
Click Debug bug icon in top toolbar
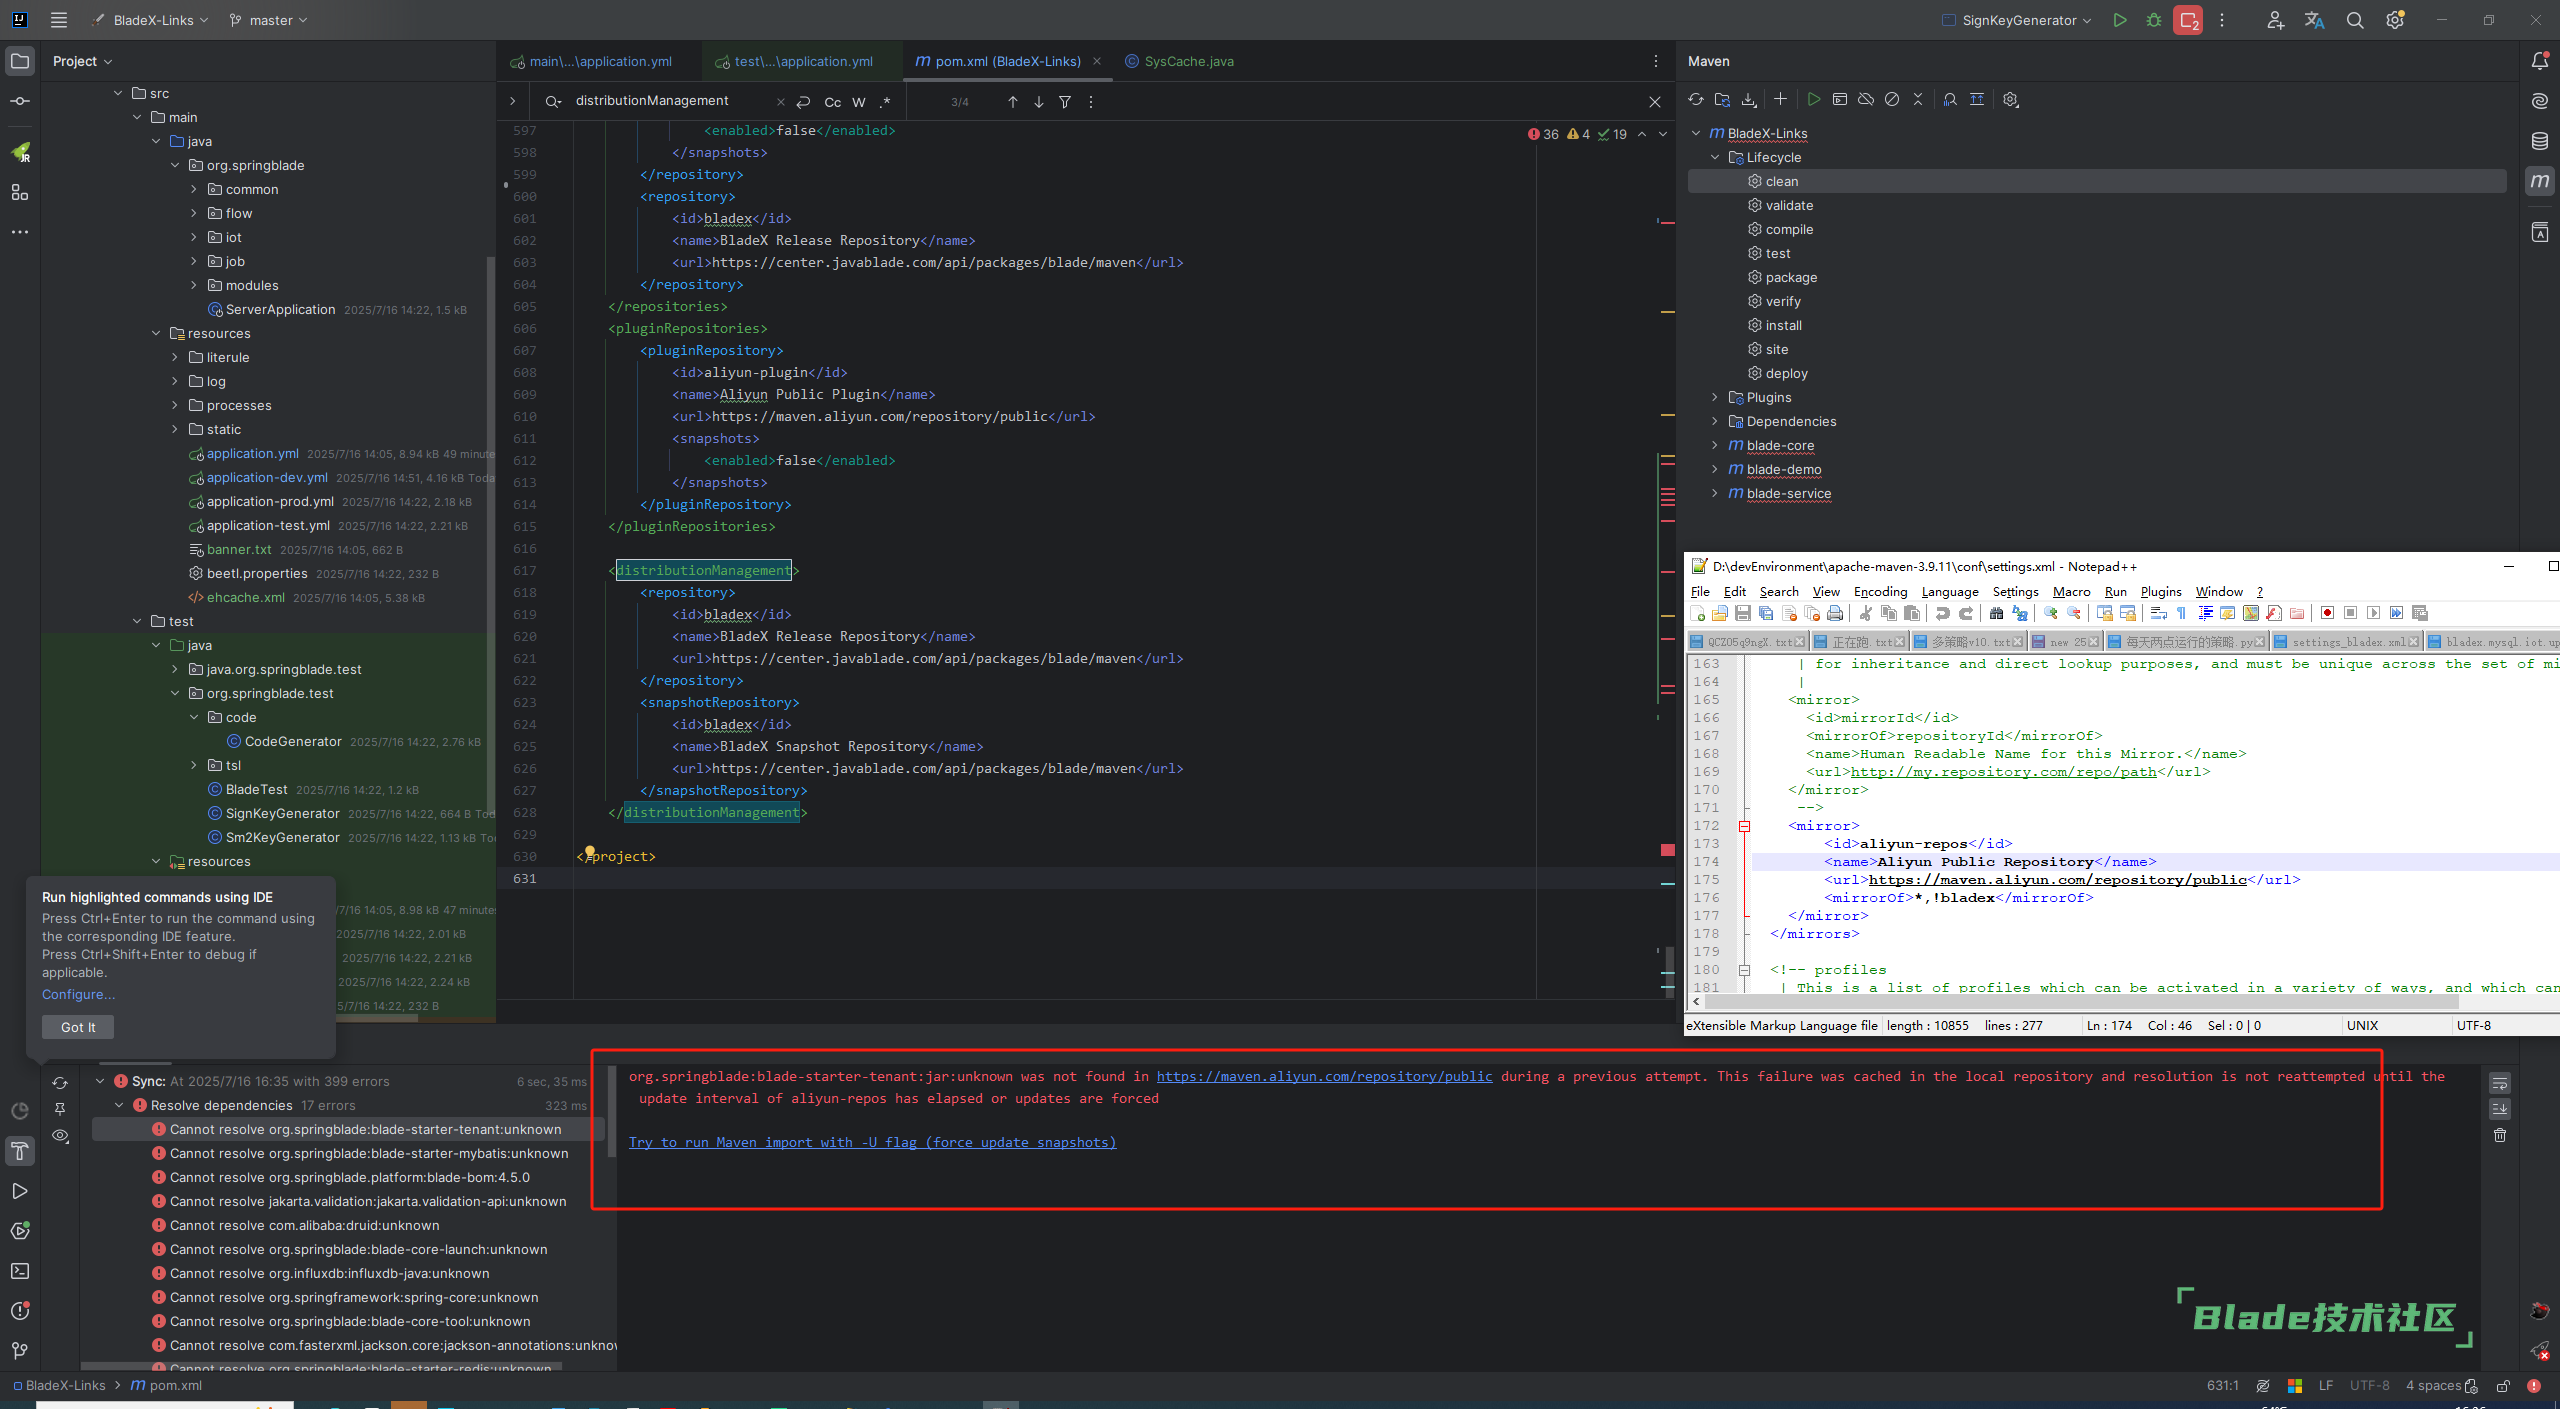click(x=2153, y=20)
